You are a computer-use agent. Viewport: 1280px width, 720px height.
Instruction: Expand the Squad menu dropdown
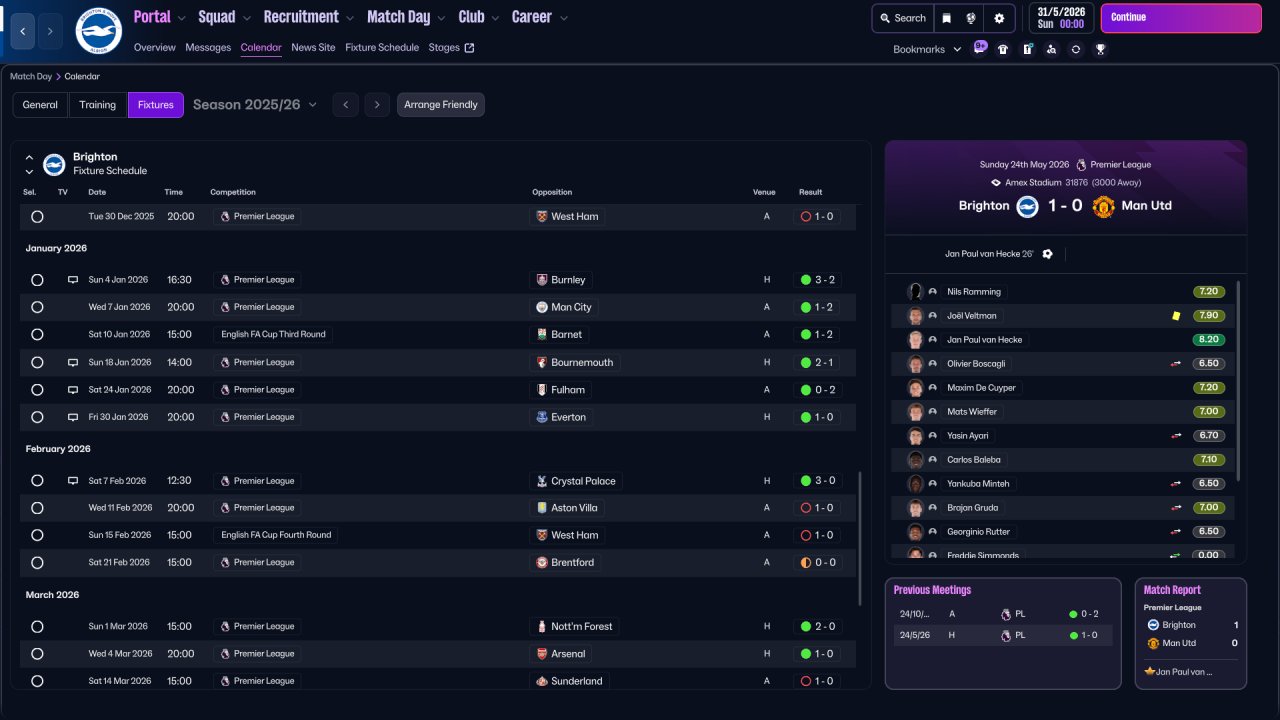246,18
